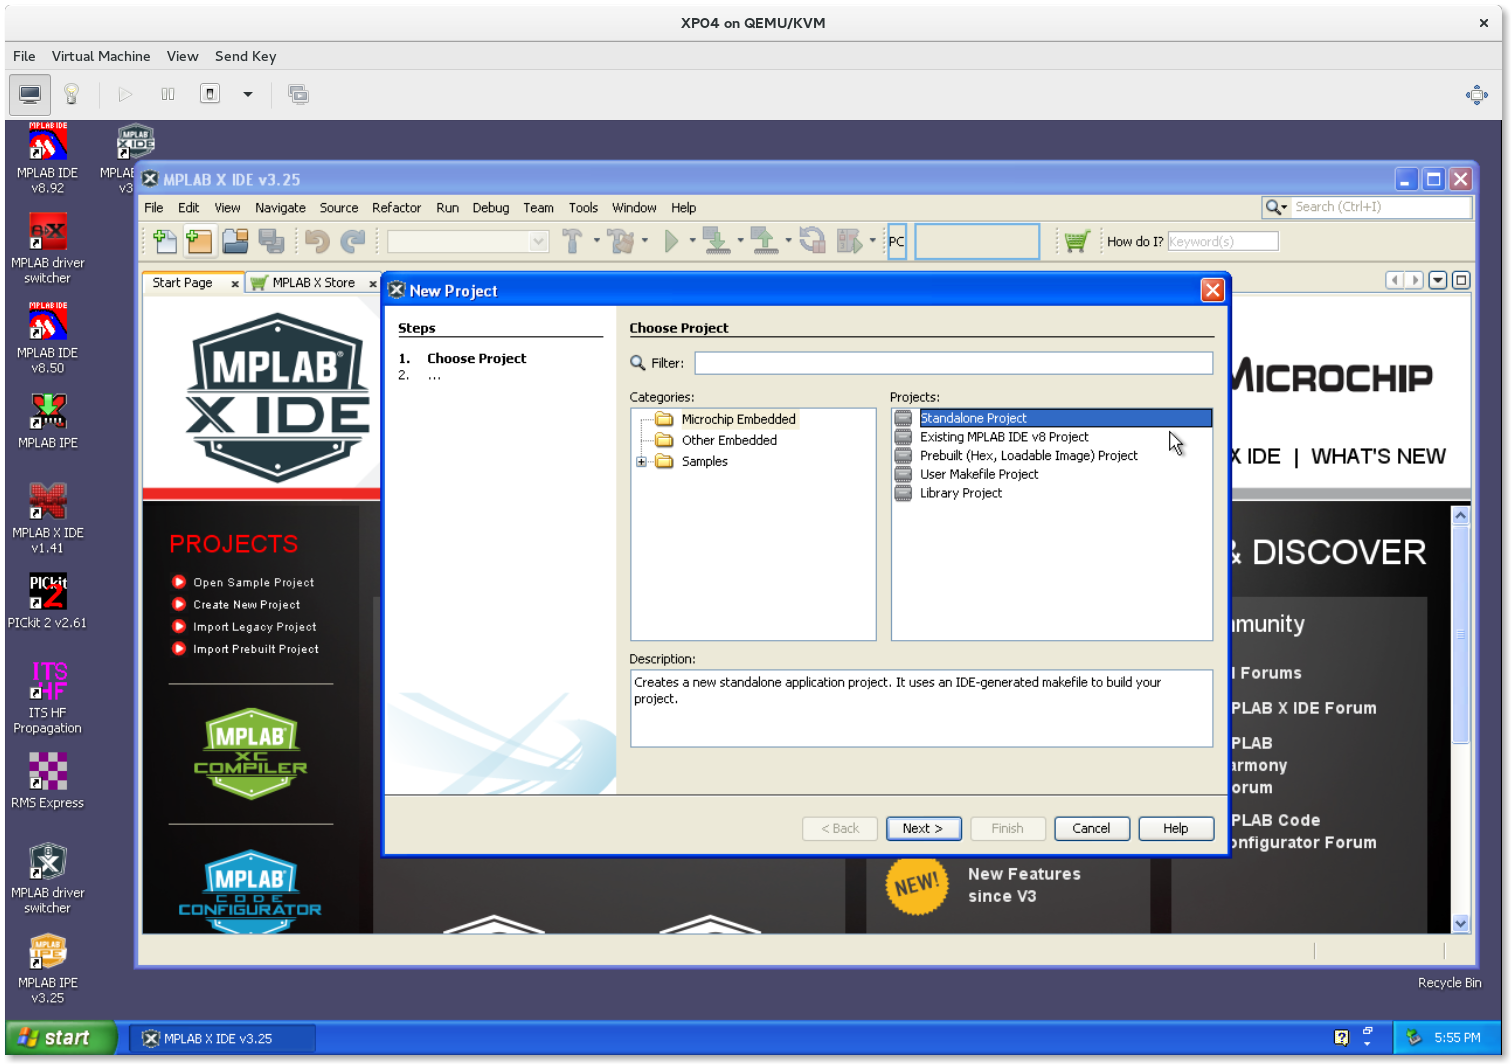Click the Save All icon
1511x1064 pixels.
(x=272, y=241)
